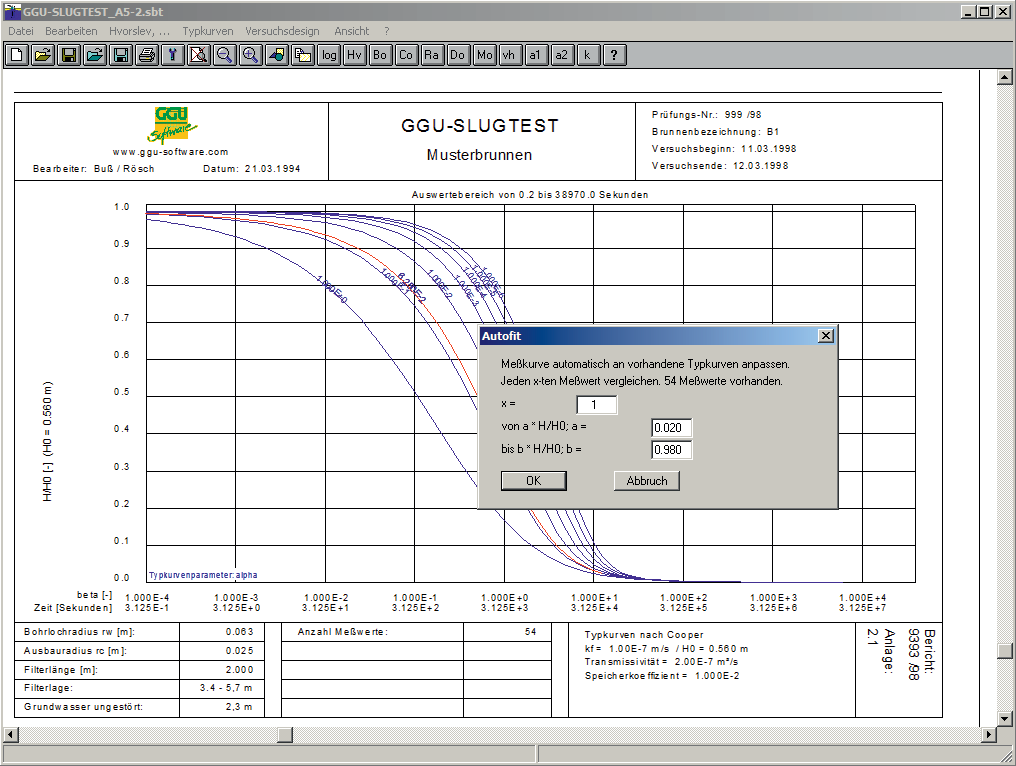Click the copy-to-clipboard toolbar icon

click(303, 55)
